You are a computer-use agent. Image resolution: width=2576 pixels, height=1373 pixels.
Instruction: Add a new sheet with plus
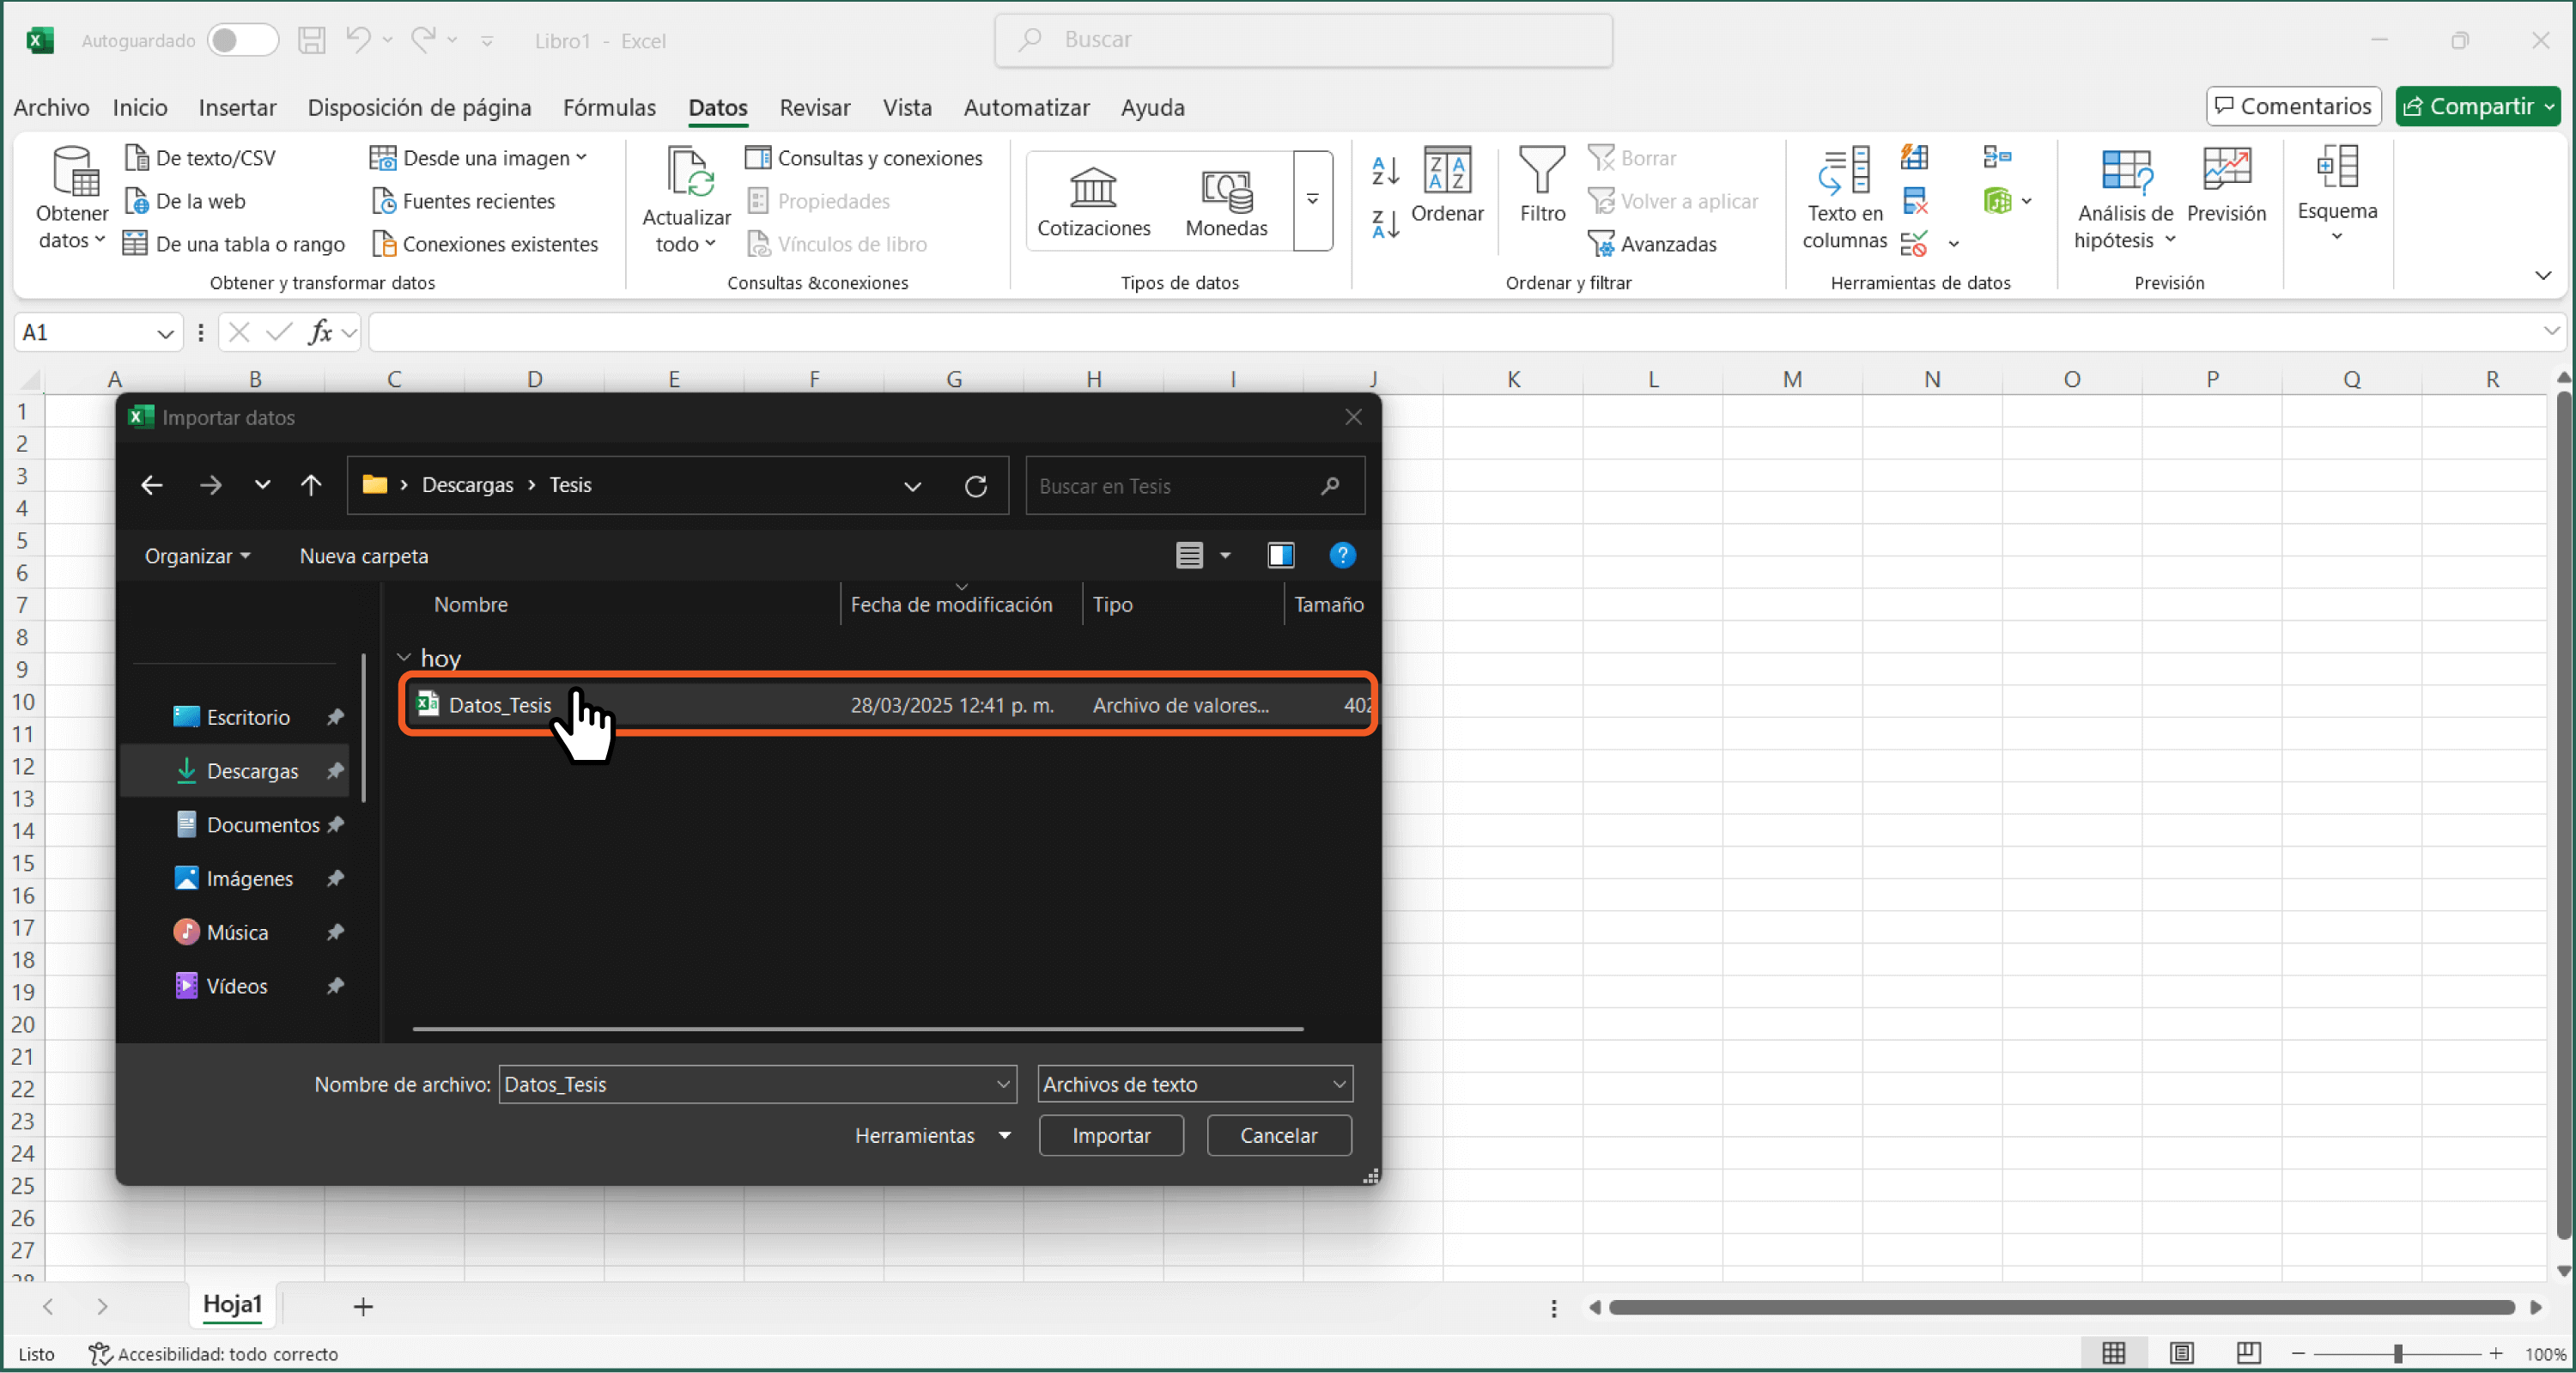pyautogui.click(x=363, y=1306)
